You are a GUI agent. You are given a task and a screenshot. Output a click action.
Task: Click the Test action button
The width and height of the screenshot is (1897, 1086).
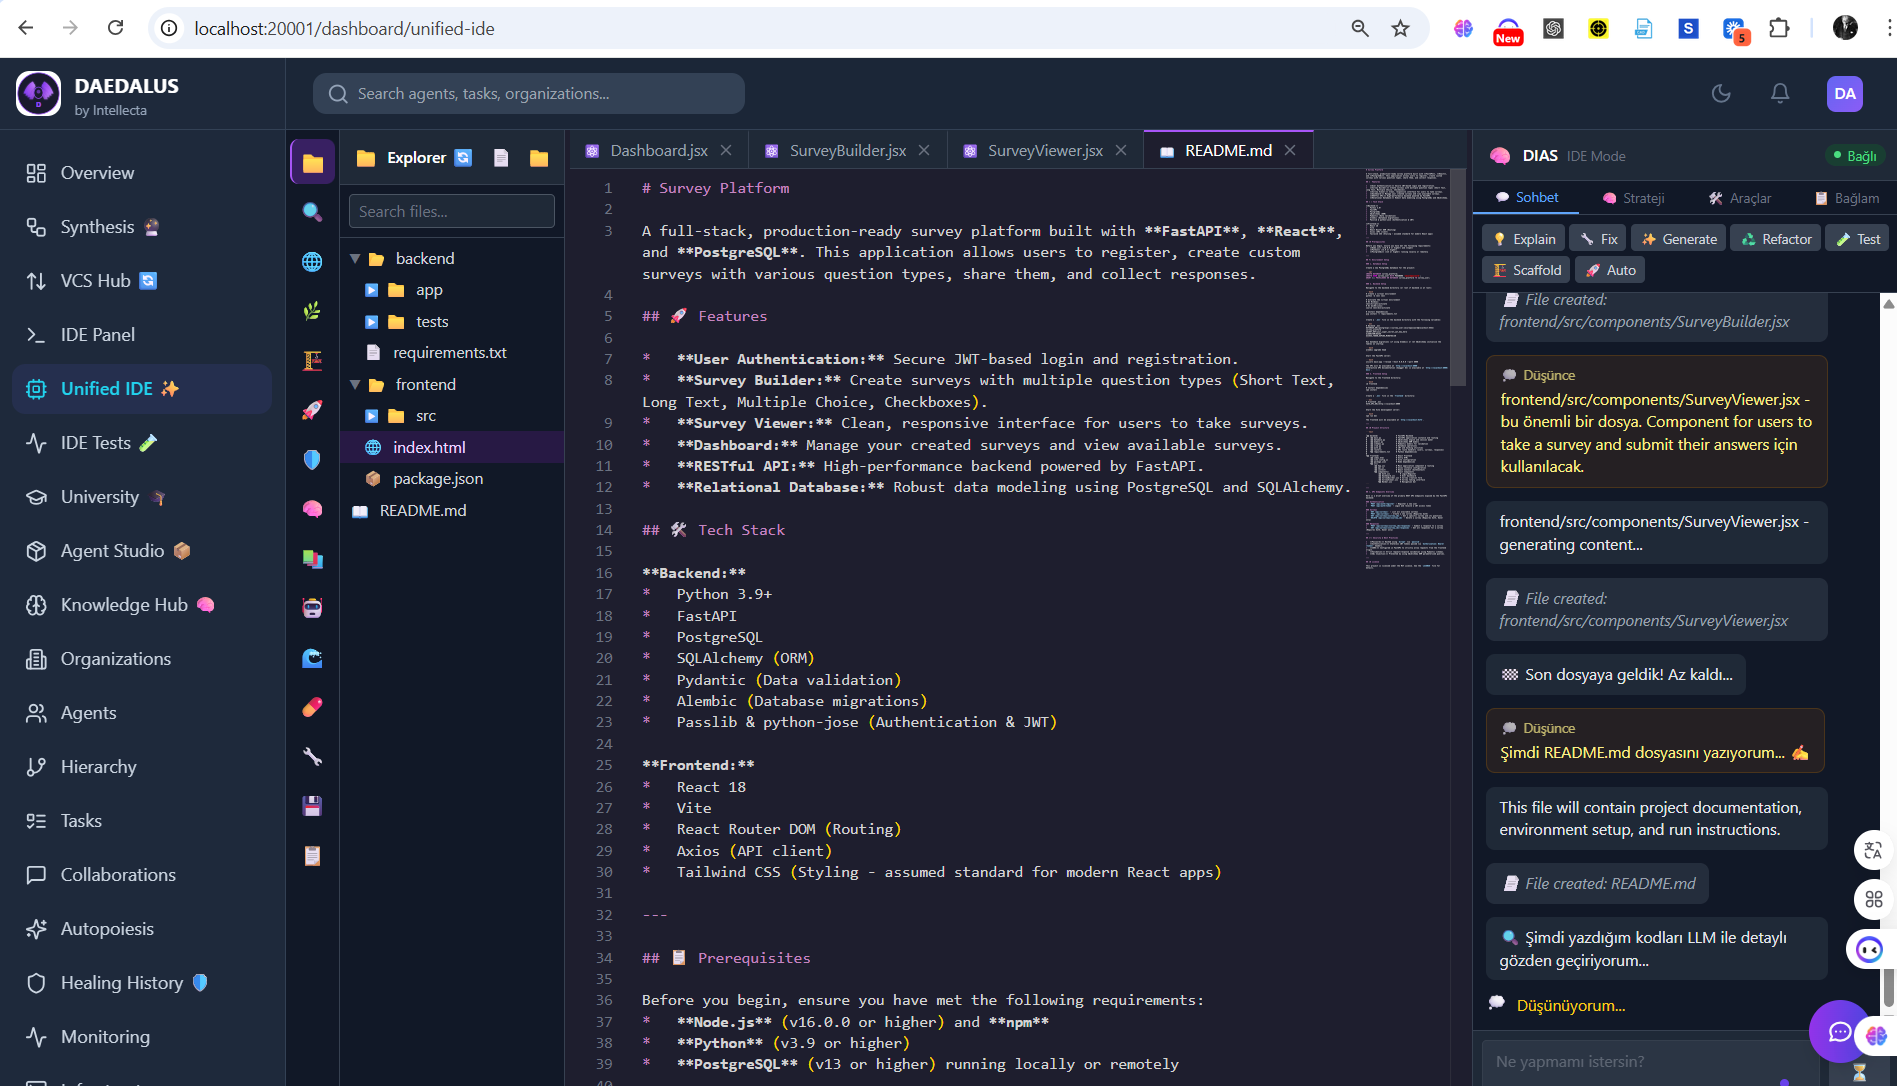[1857, 239]
